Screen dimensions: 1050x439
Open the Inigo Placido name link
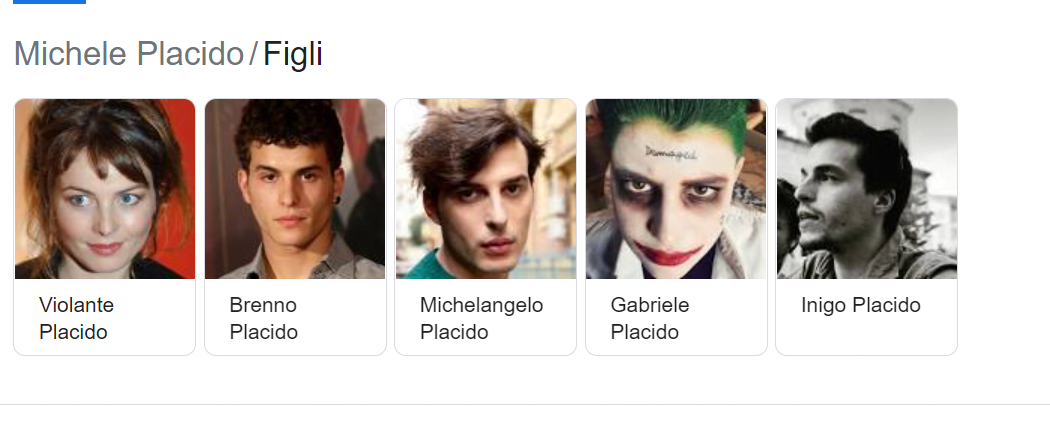pyautogui.click(x=860, y=305)
